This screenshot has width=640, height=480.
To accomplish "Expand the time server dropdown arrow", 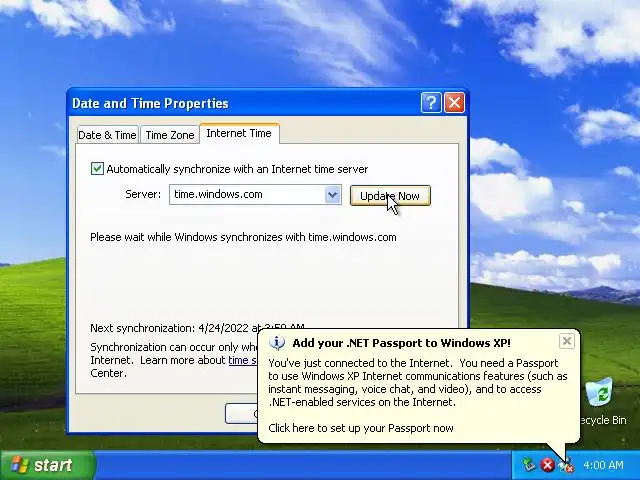I will tap(333, 195).
